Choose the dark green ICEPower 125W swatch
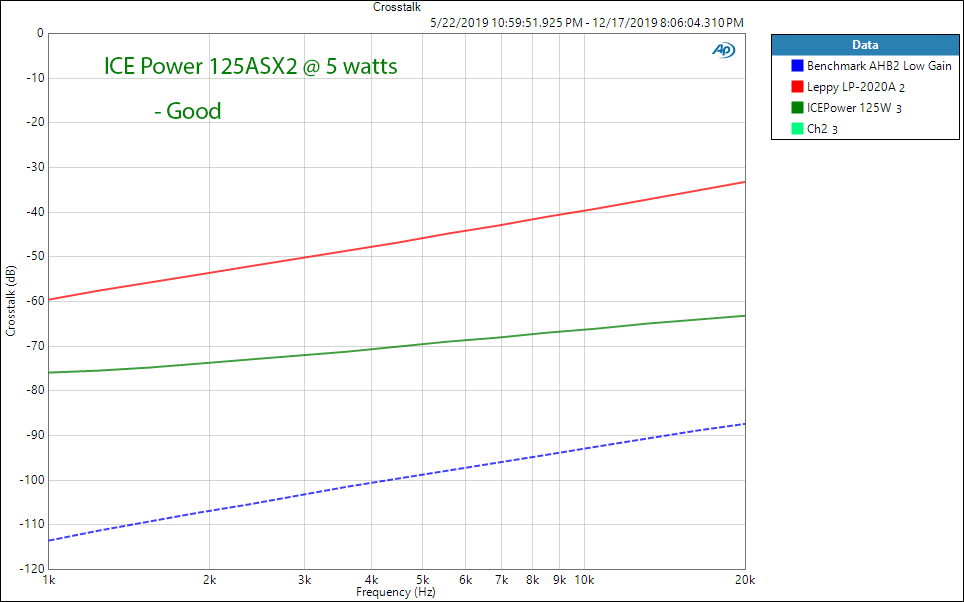This screenshot has width=964, height=602. [x=797, y=108]
